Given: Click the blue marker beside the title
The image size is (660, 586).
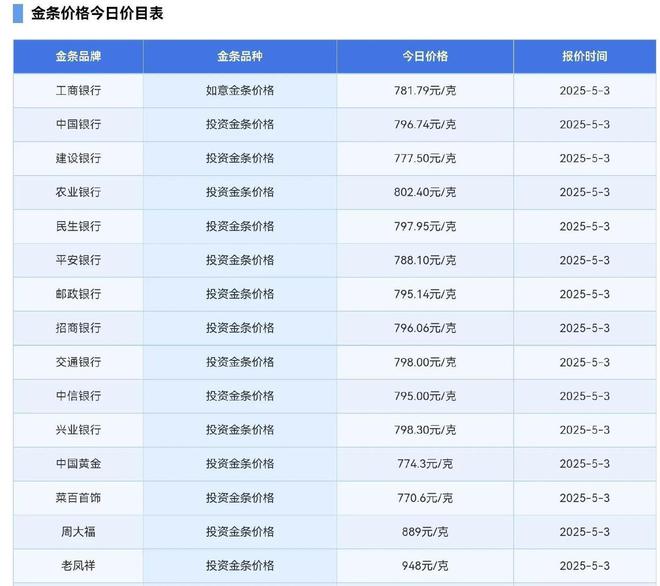Looking at the screenshot, I should click(18, 13).
